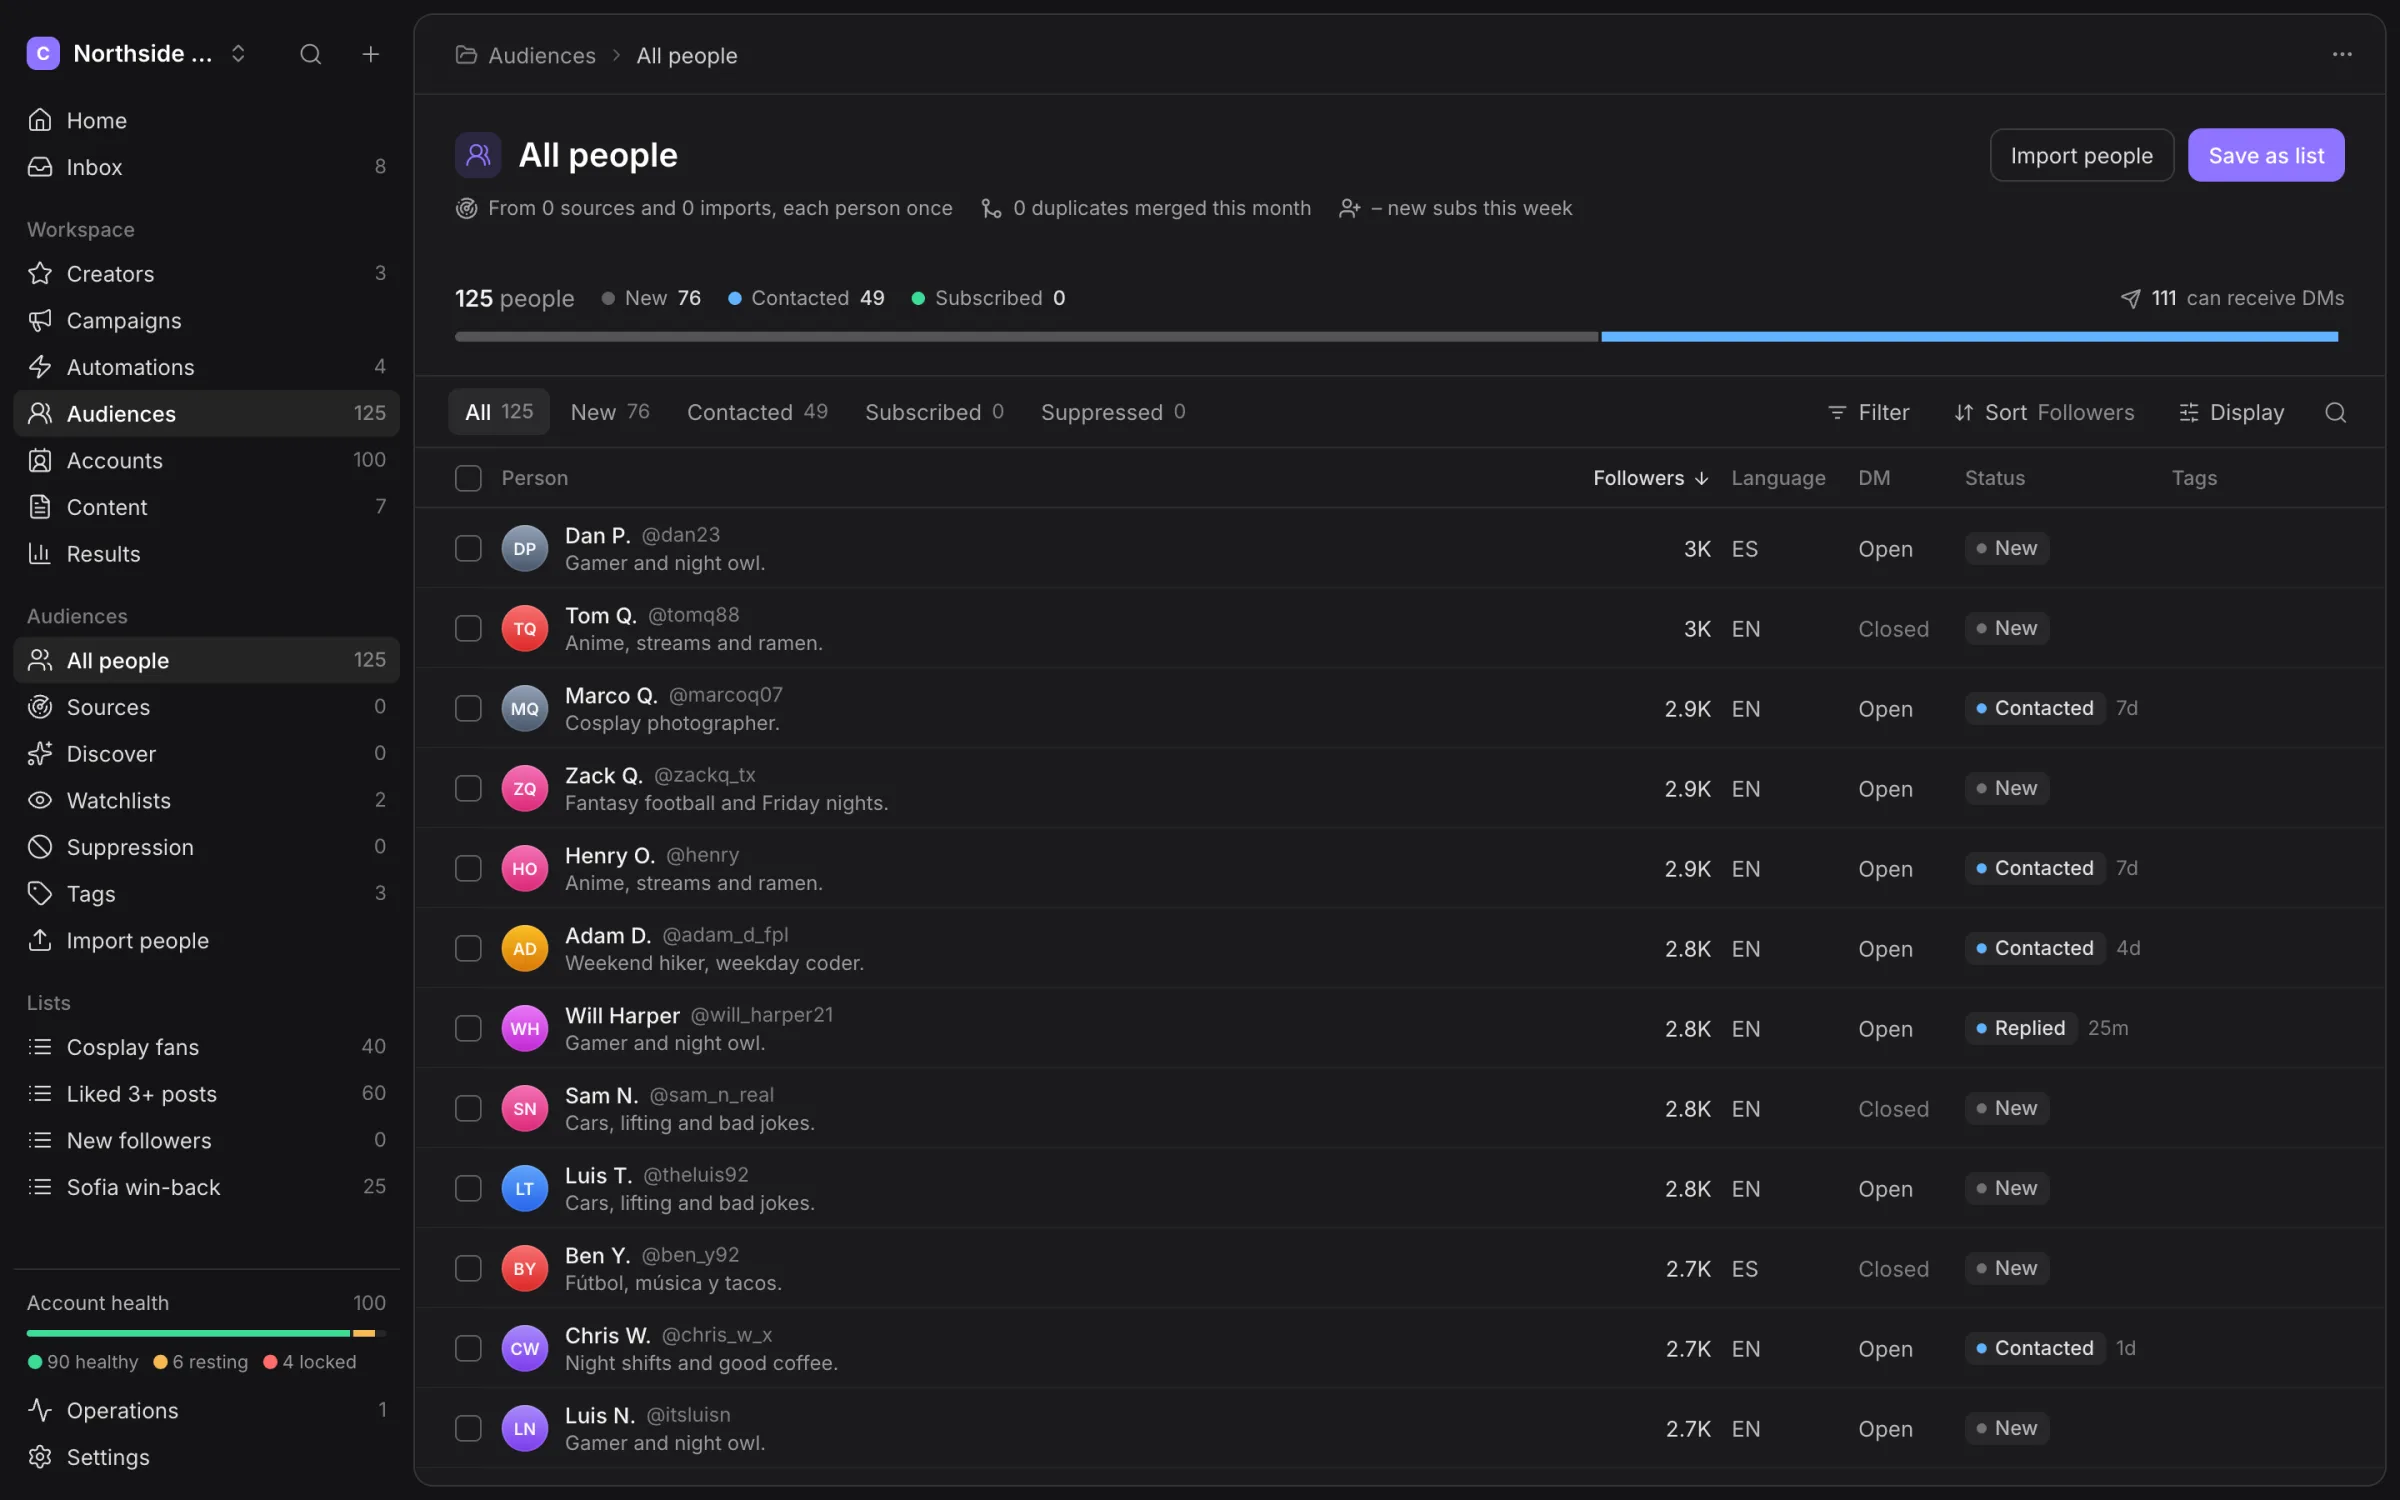Go to Home in the sidebar
Screen dimensions: 2400x1500
click(x=206, y=120)
